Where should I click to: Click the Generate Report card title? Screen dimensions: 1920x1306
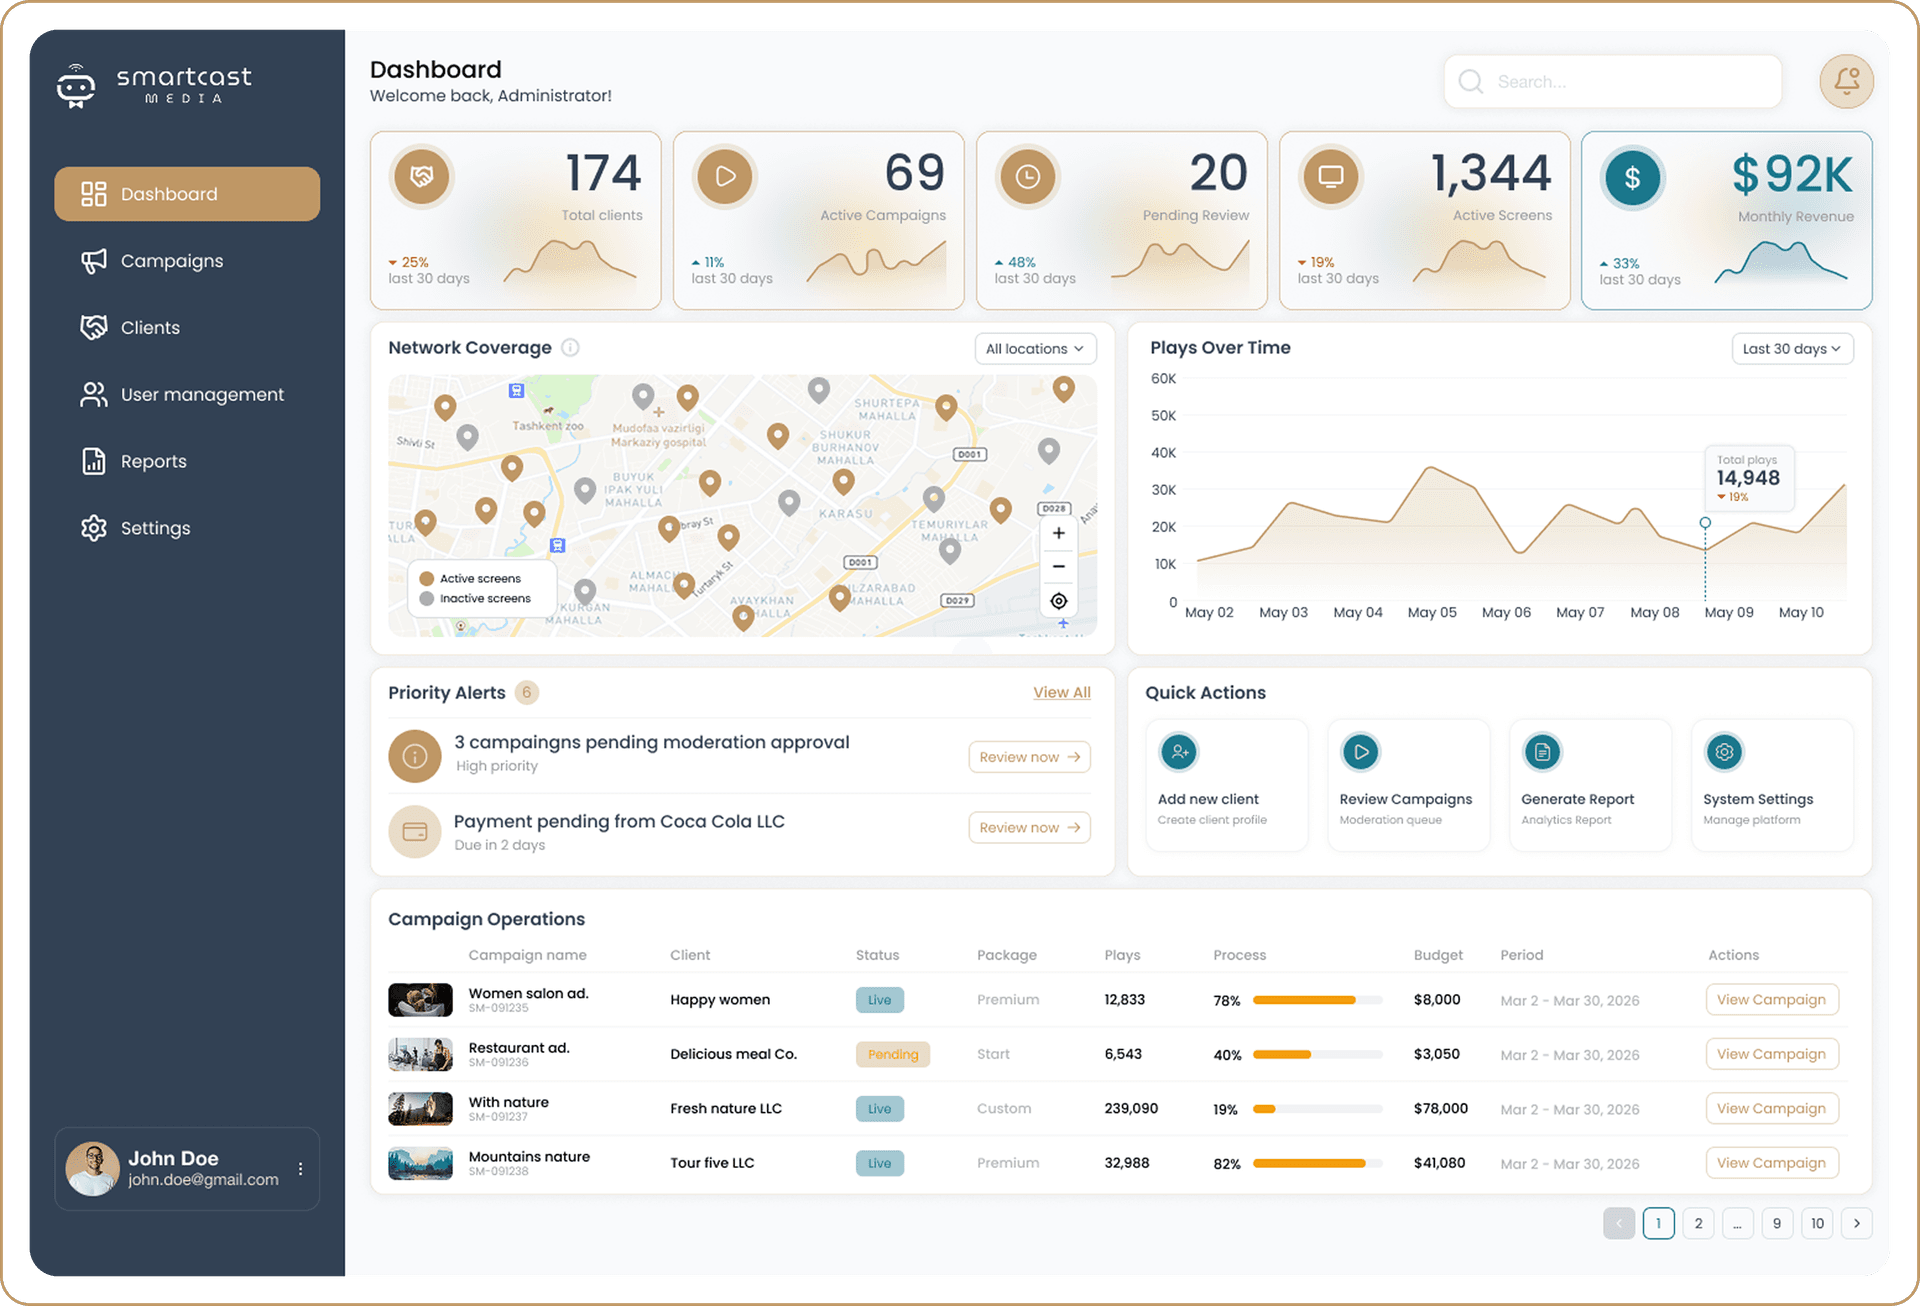click(1577, 799)
